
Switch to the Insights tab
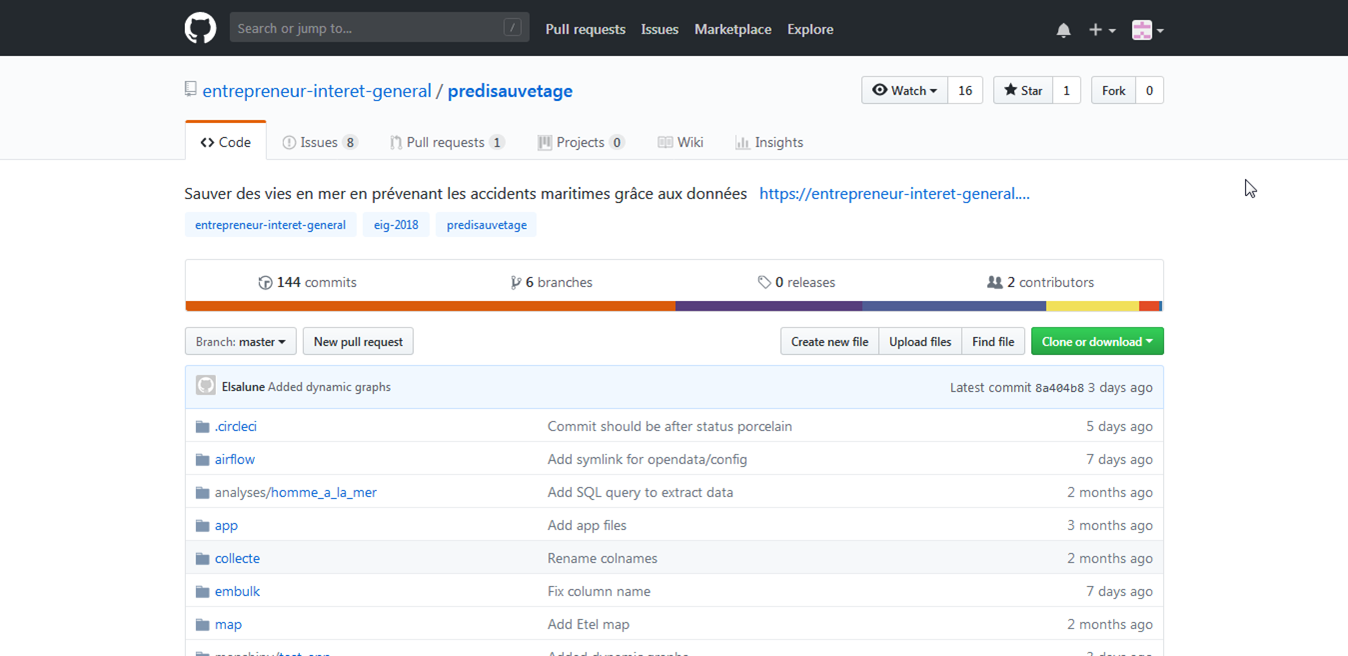(x=769, y=142)
